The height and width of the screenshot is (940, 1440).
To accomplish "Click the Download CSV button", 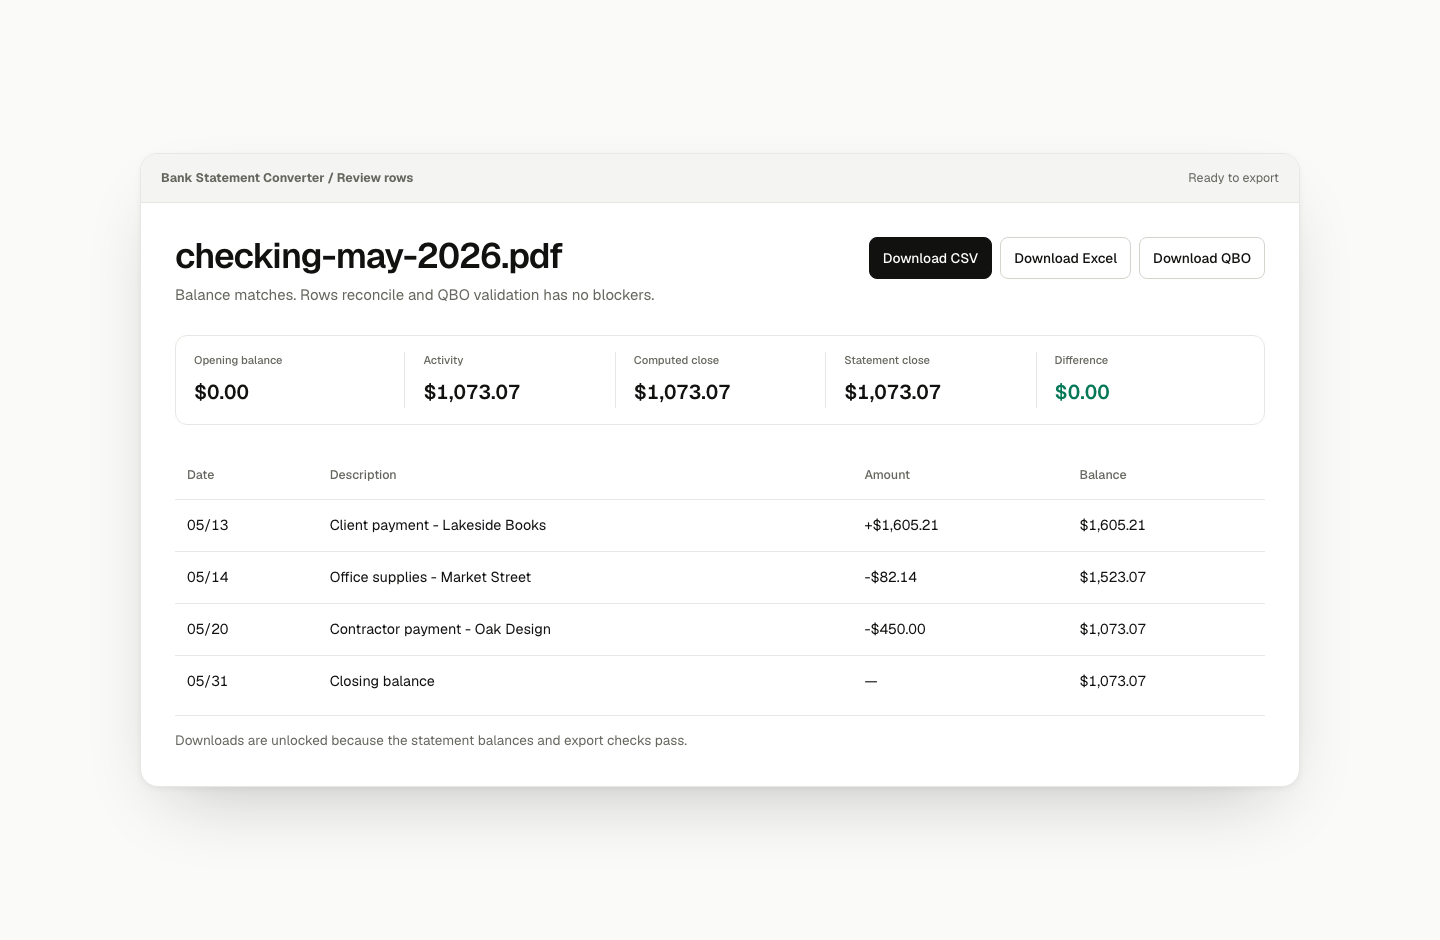I will (x=930, y=258).
